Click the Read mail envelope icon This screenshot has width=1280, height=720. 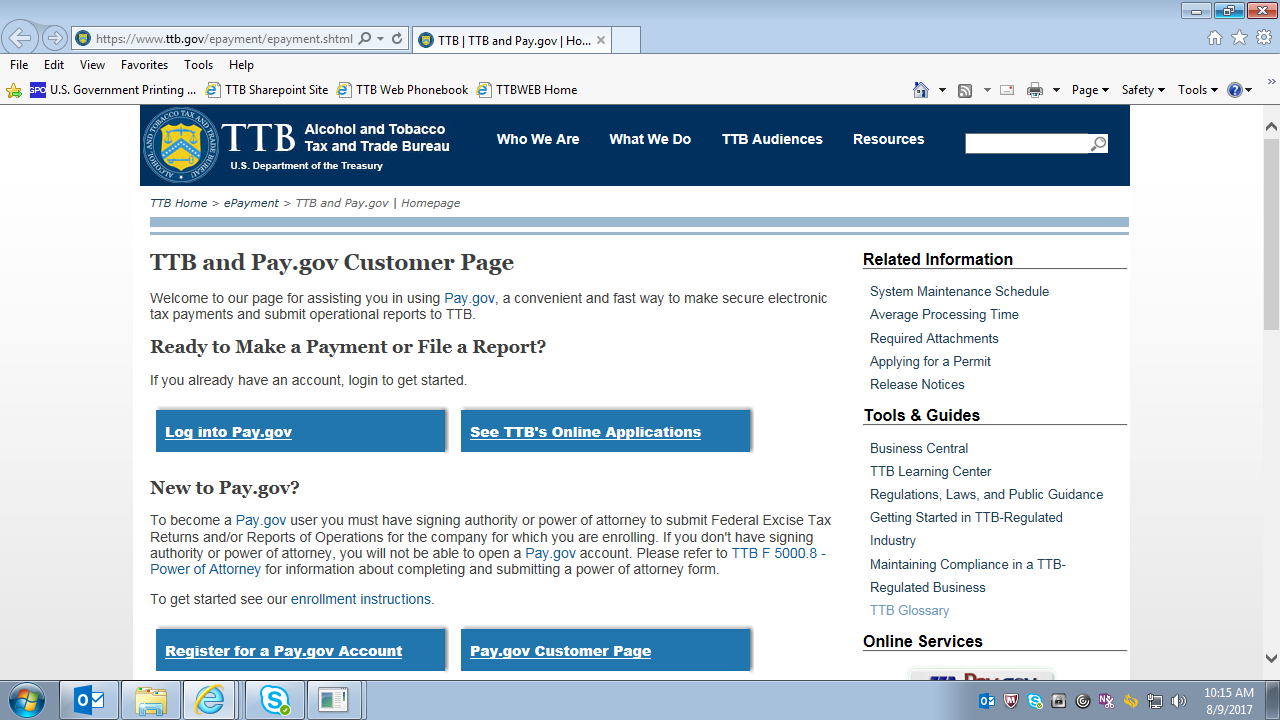tap(1007, 90)
